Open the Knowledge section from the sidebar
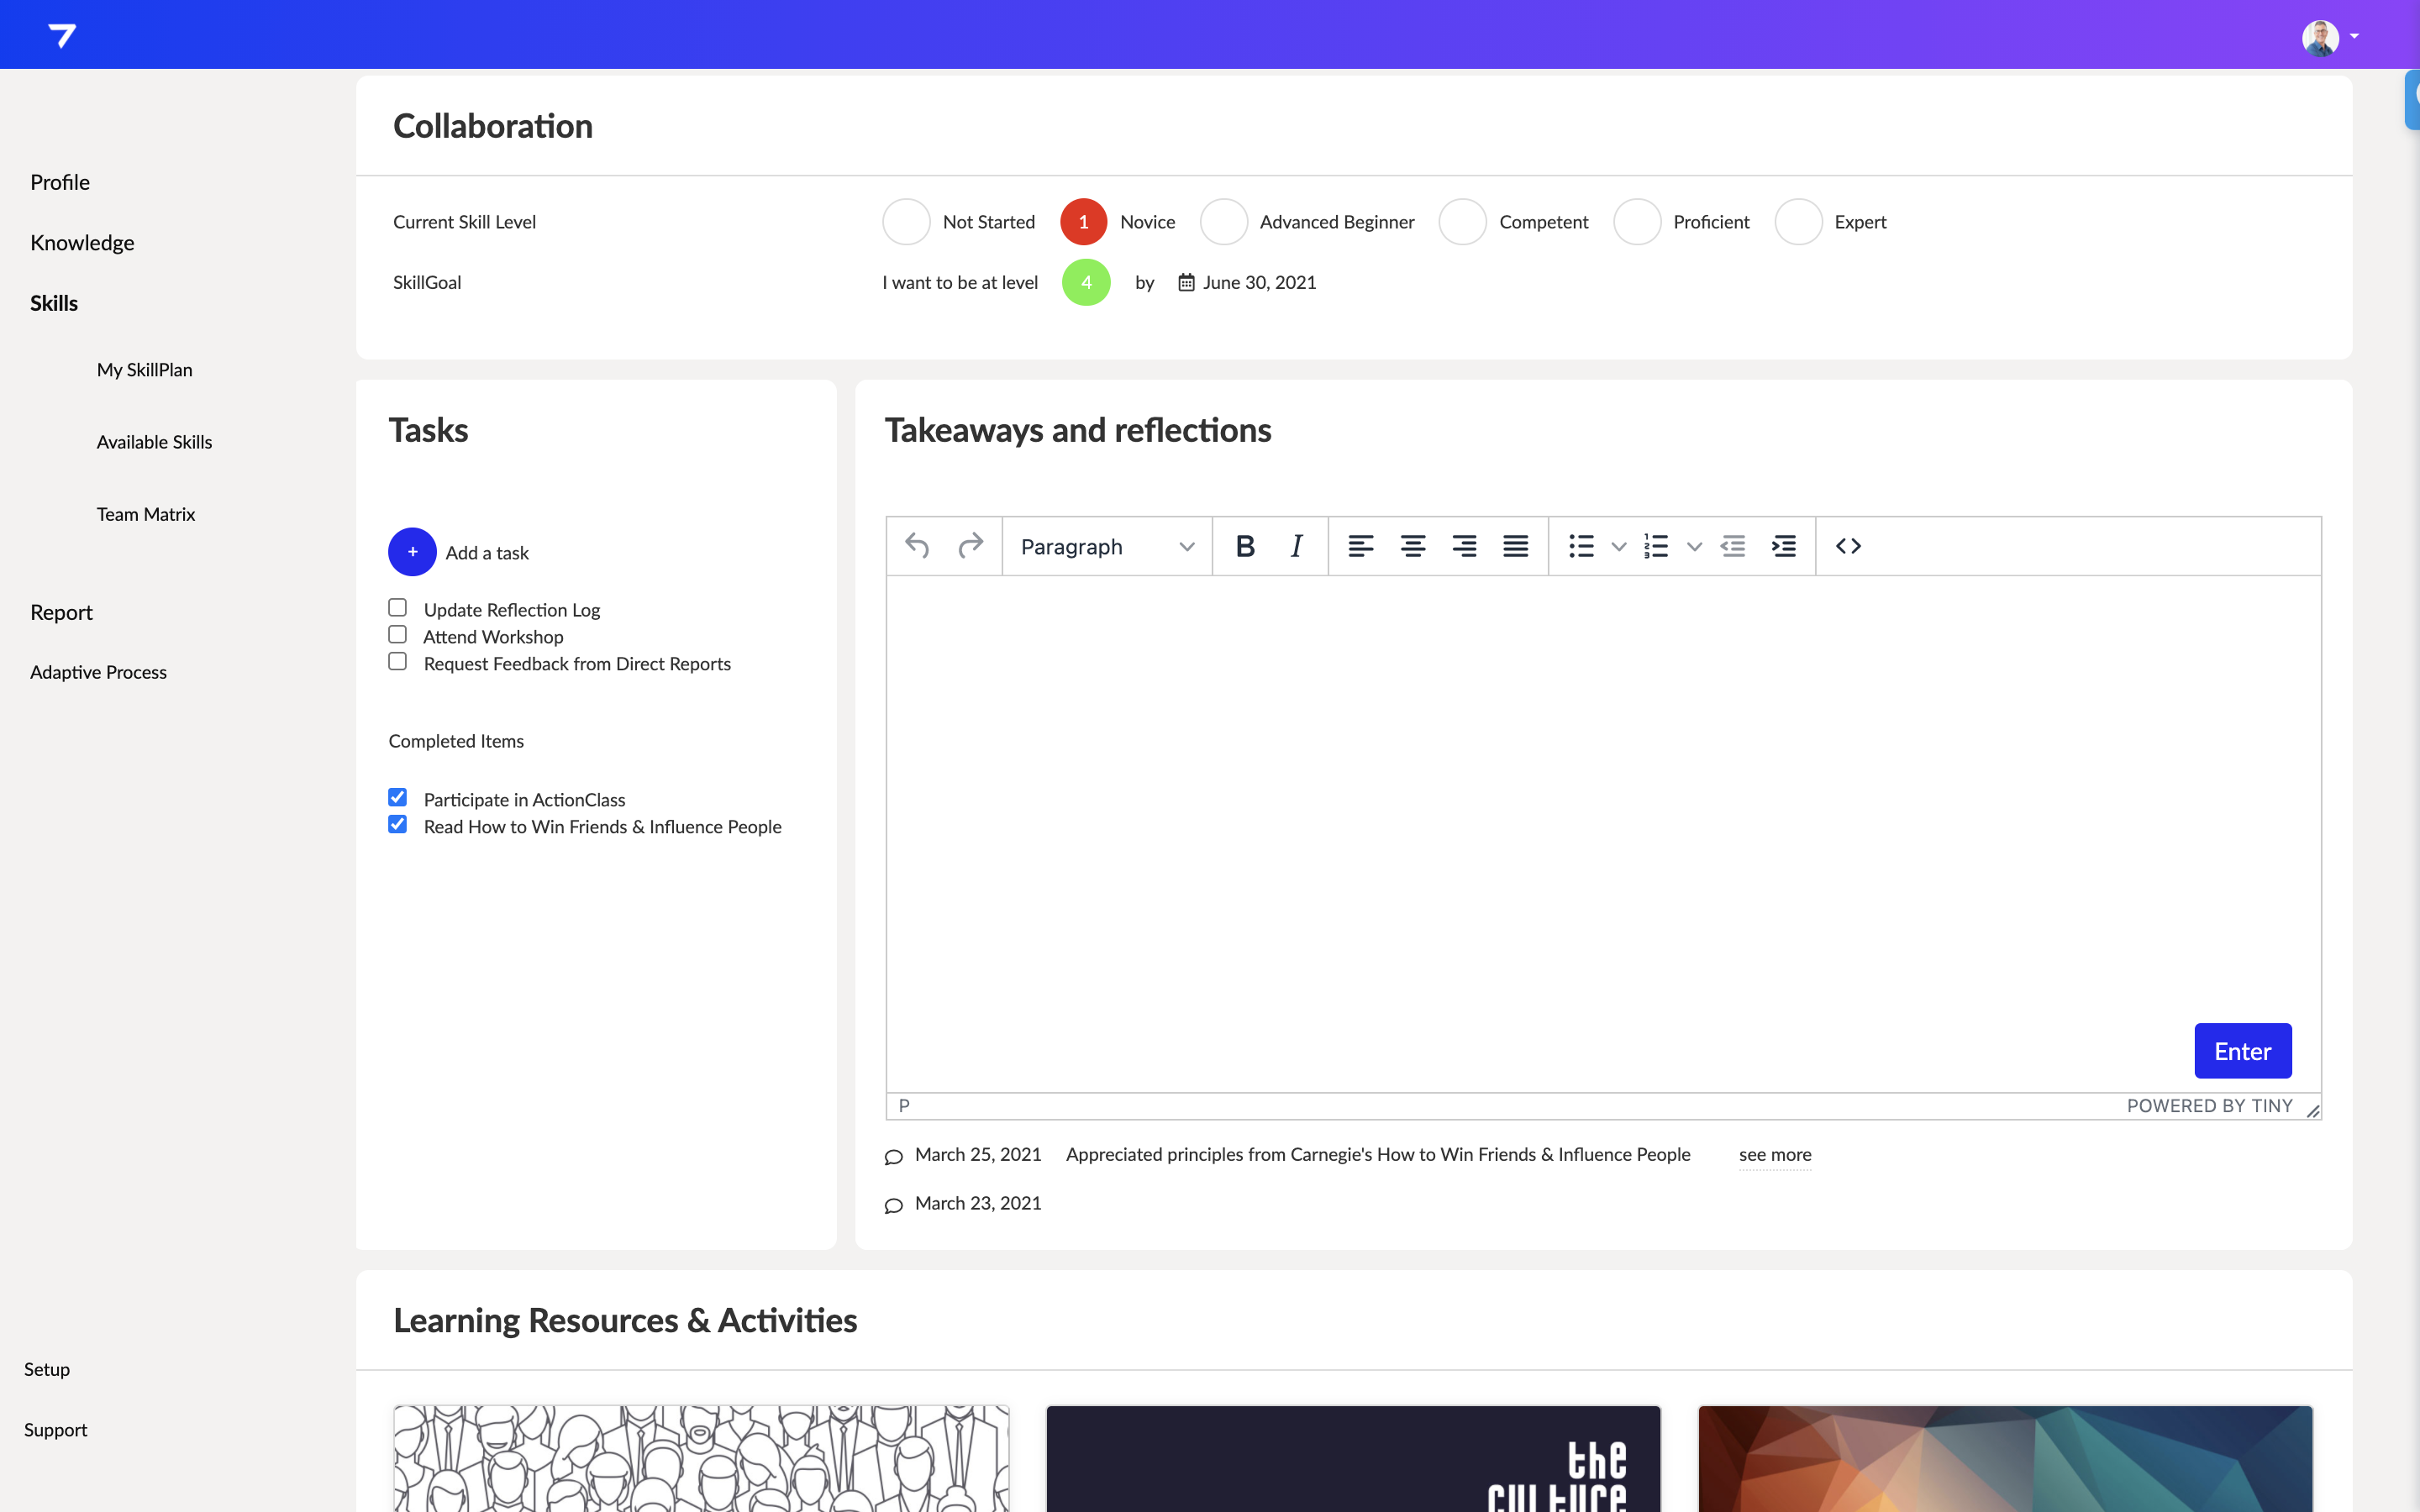The width and height of the screenshot is (2420, 1512). pyautogui.click(x=81, y=242)
